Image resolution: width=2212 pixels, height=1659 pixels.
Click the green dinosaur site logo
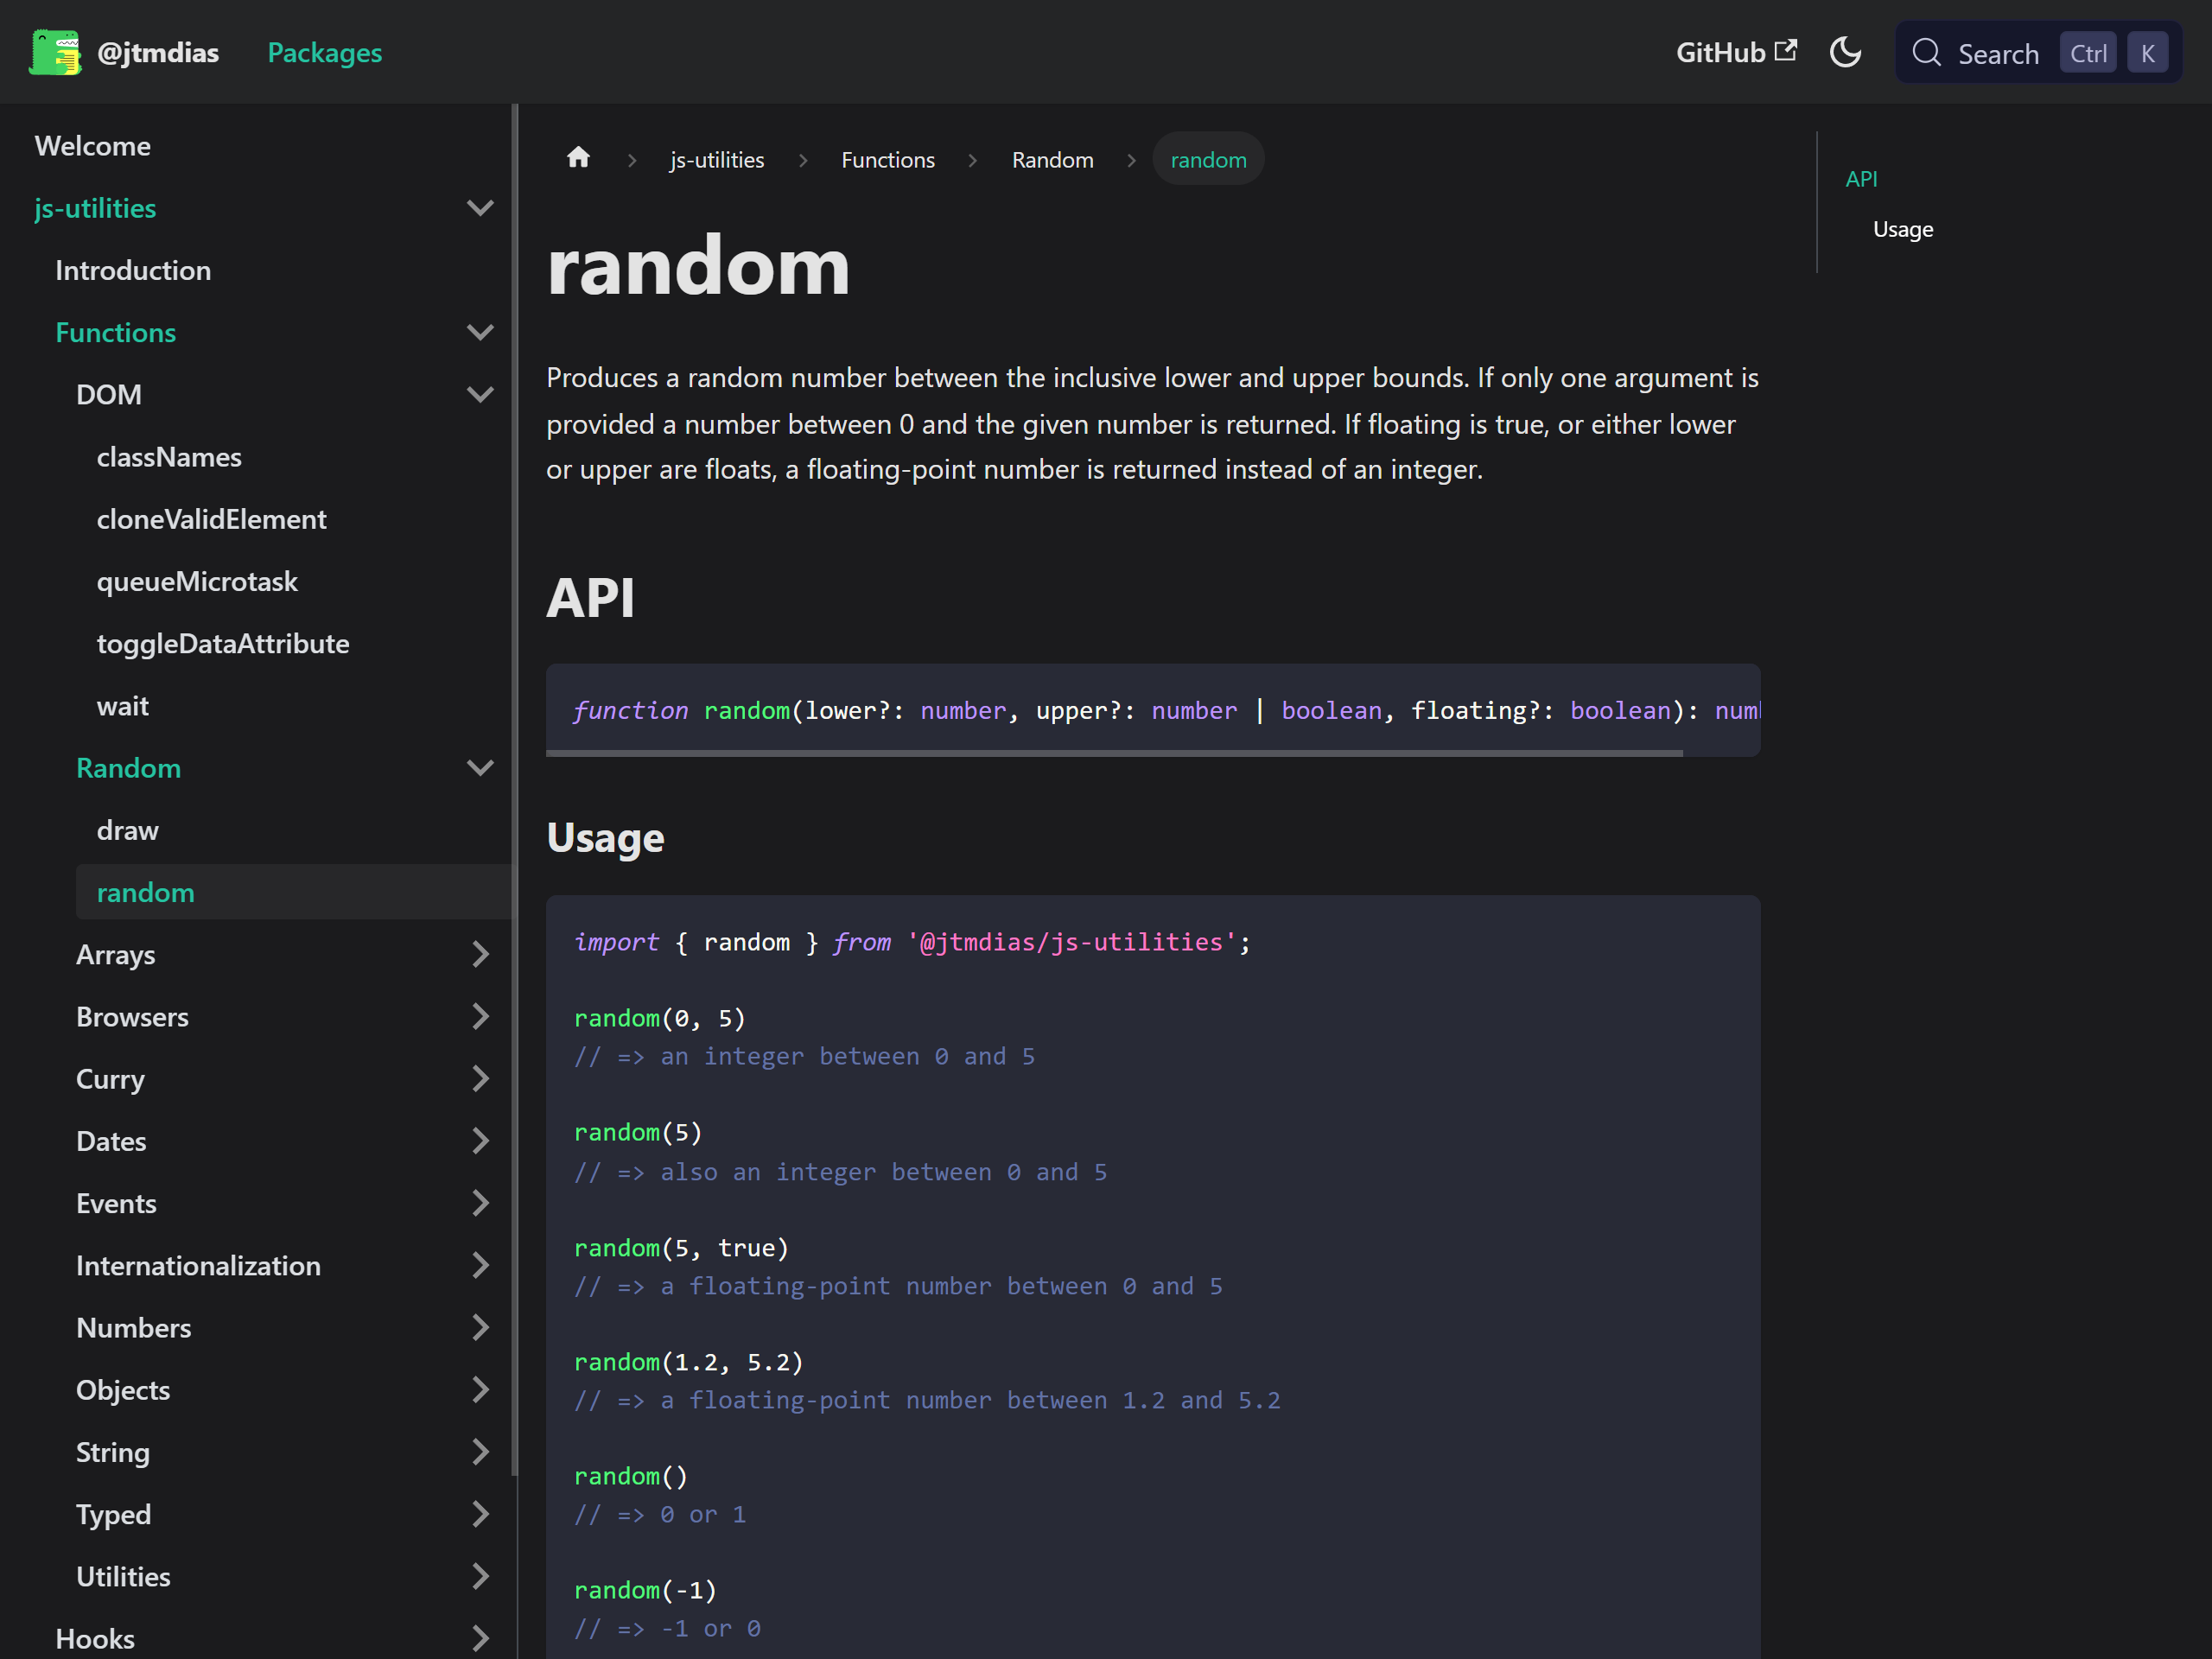[55, 52]
